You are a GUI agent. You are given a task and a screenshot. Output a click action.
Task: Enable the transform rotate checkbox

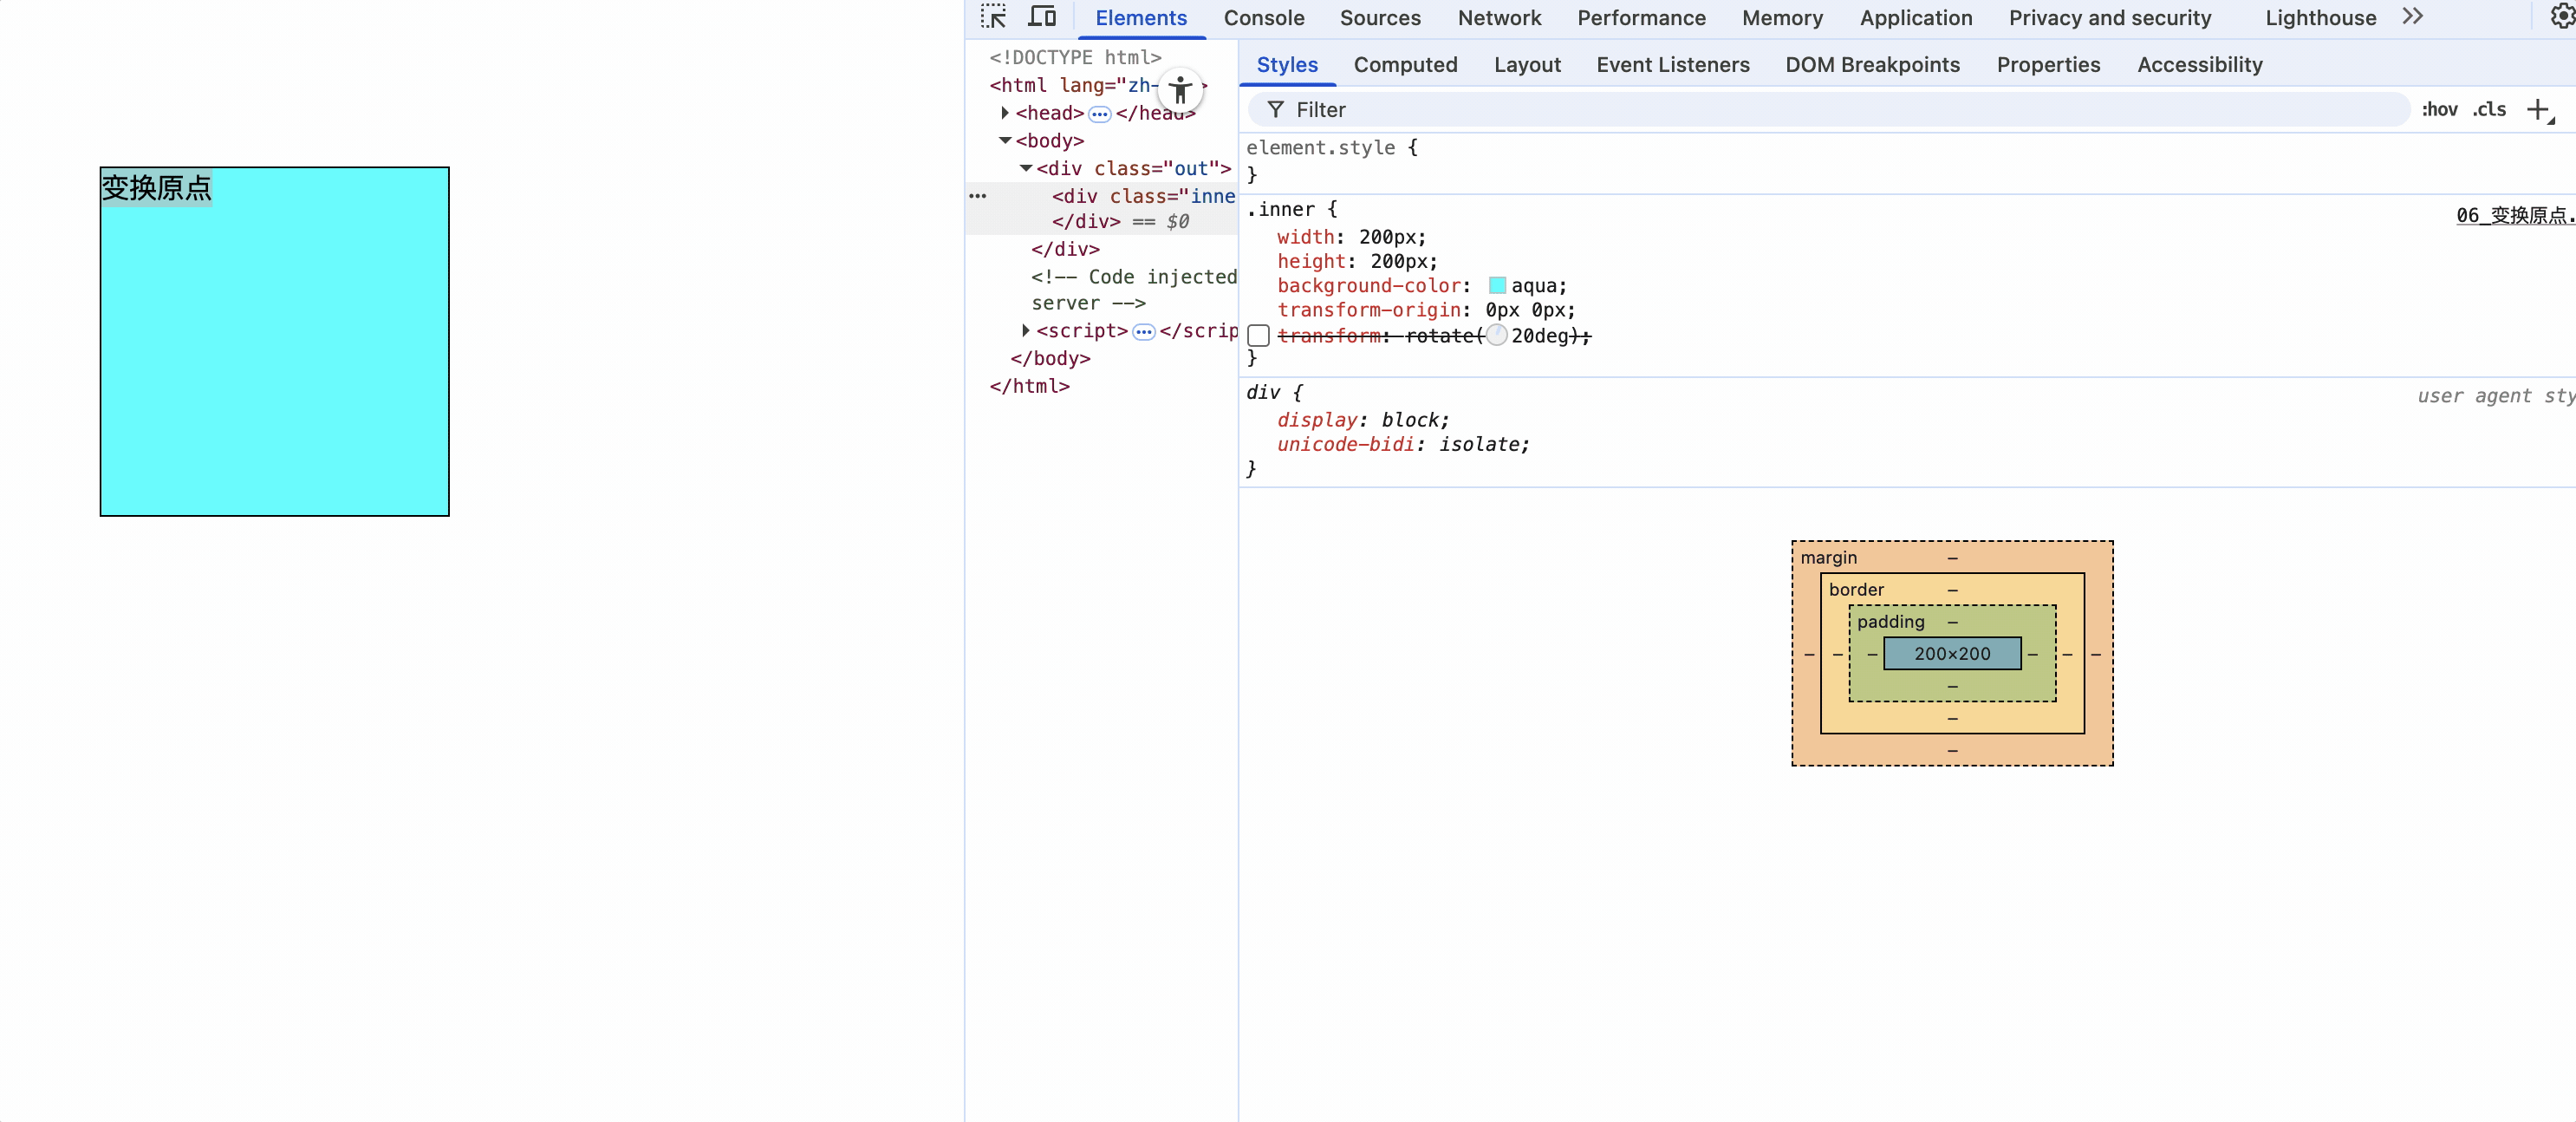click(x=1259, y=336)
